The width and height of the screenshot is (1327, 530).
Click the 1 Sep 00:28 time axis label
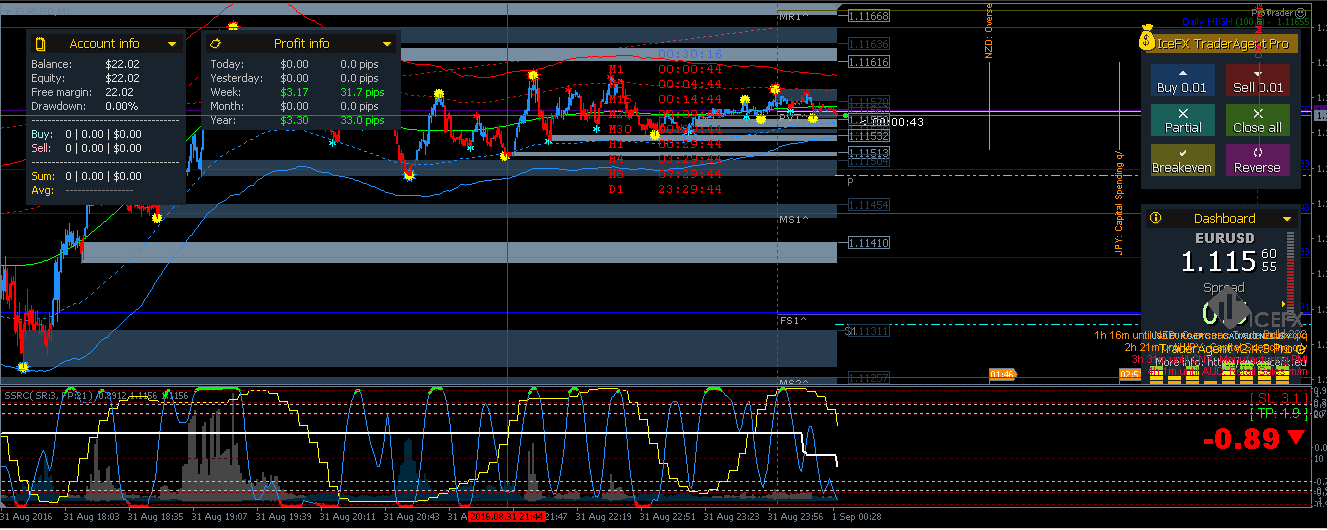[x=857, y=517]
